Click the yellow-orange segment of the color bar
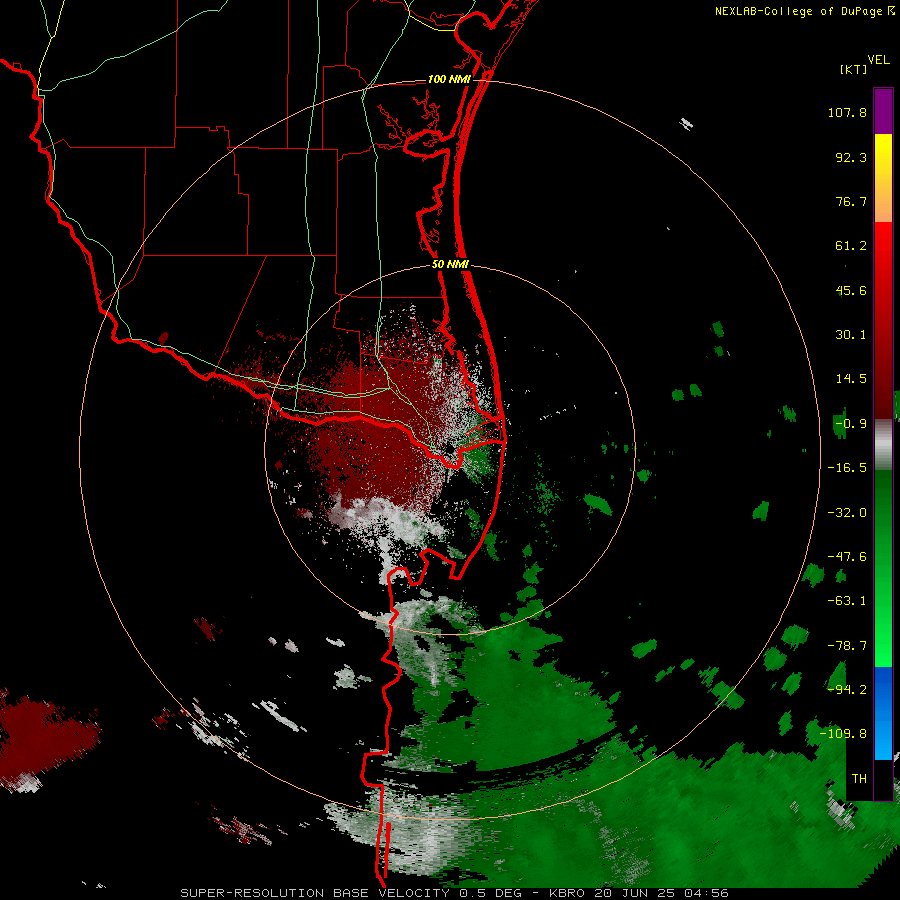900x900 pixels. [x=883, y=178]
